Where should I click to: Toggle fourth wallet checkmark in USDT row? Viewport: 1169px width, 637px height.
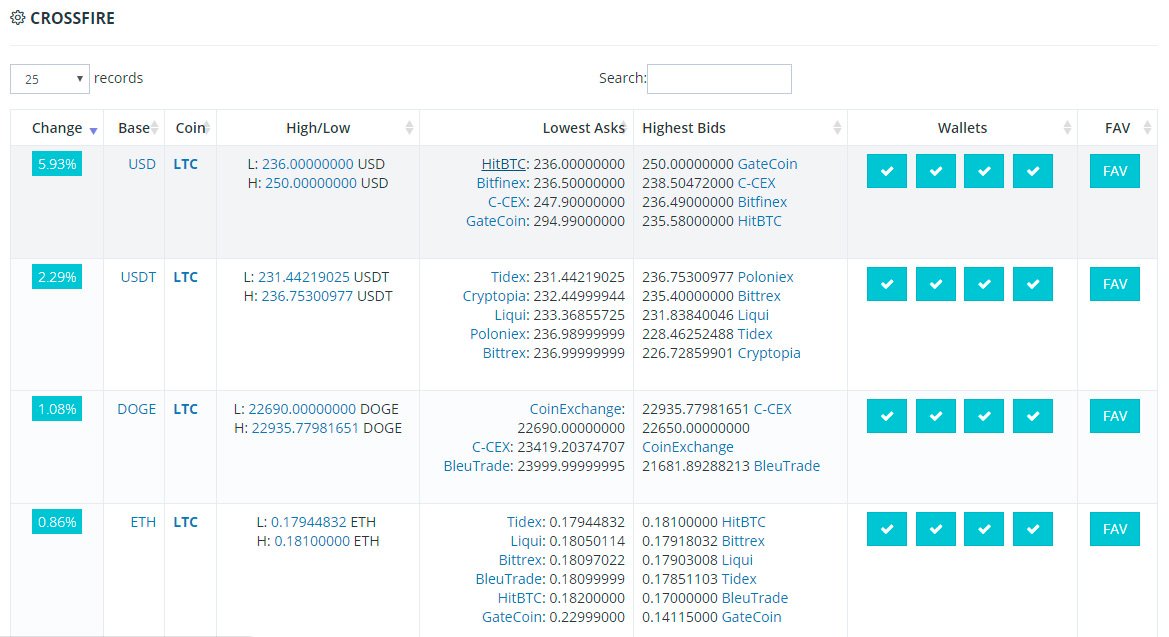click(1033, 284)
